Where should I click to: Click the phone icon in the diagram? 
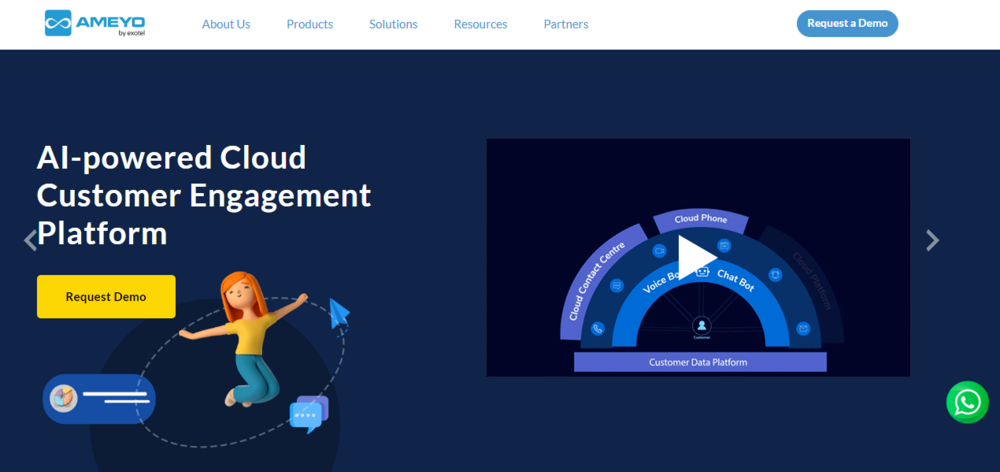click(x=598, y=329)
